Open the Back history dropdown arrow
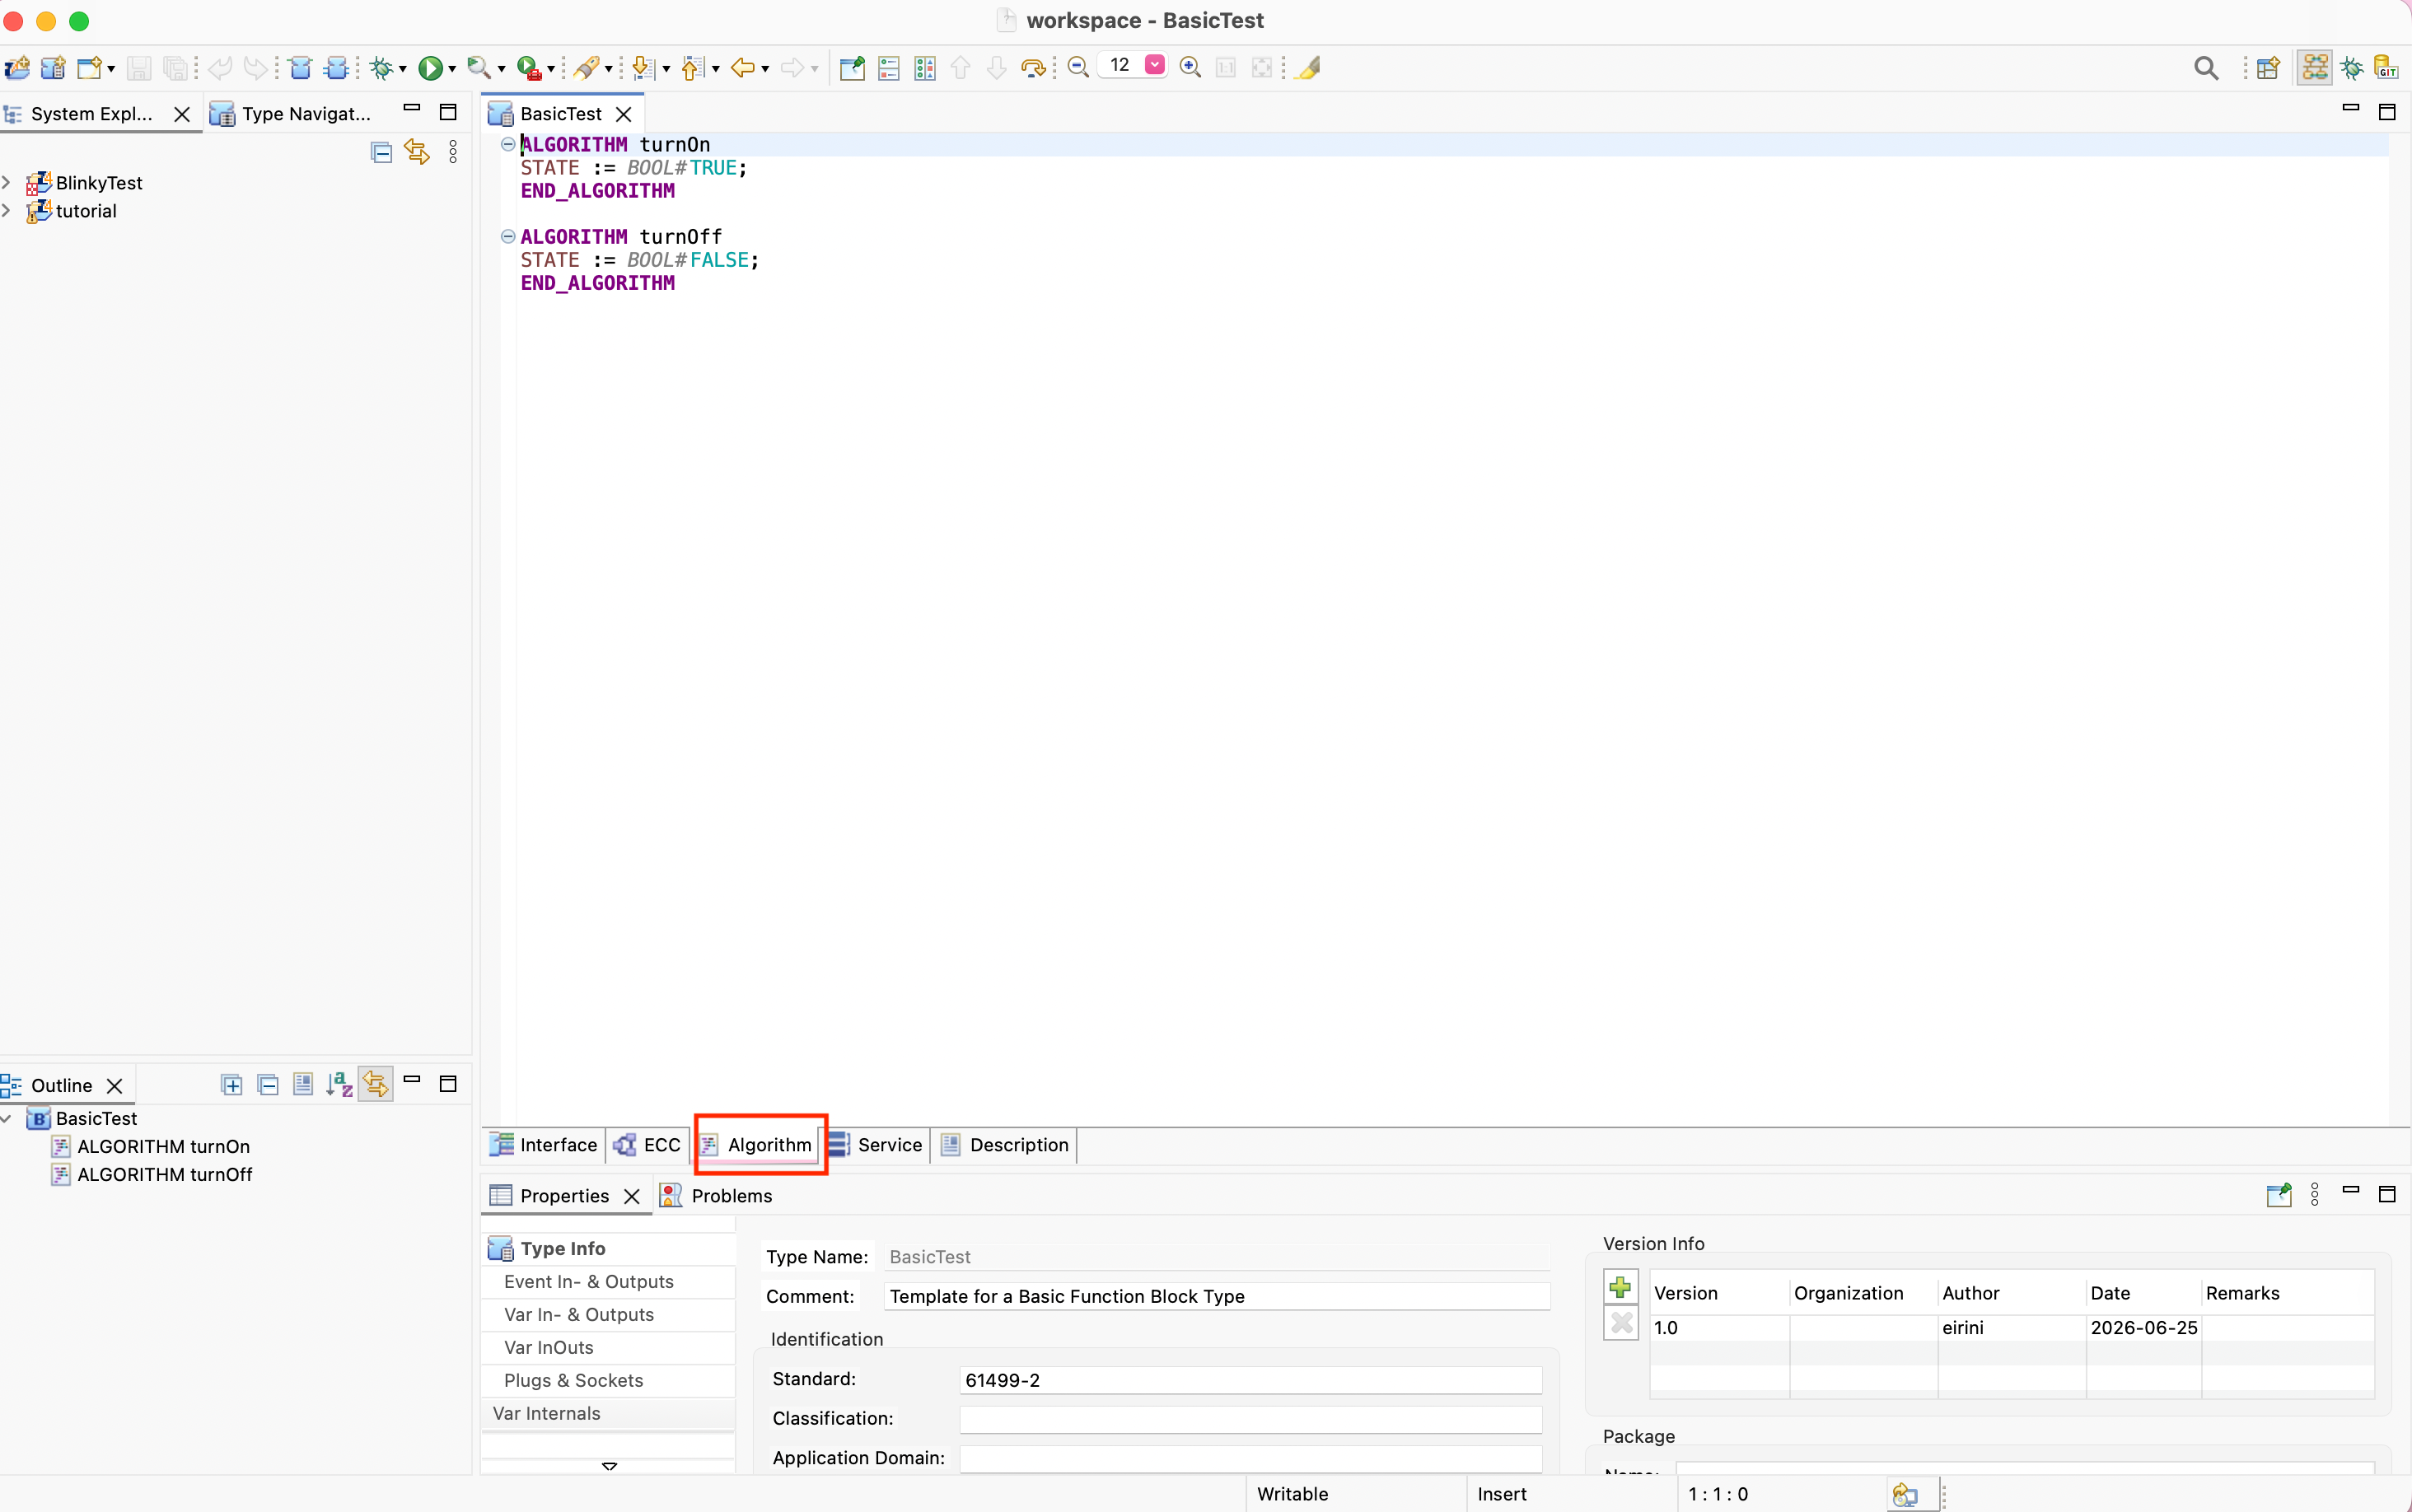Image resolution: width=2412 pixels, height=1512 pixels. 765,68
